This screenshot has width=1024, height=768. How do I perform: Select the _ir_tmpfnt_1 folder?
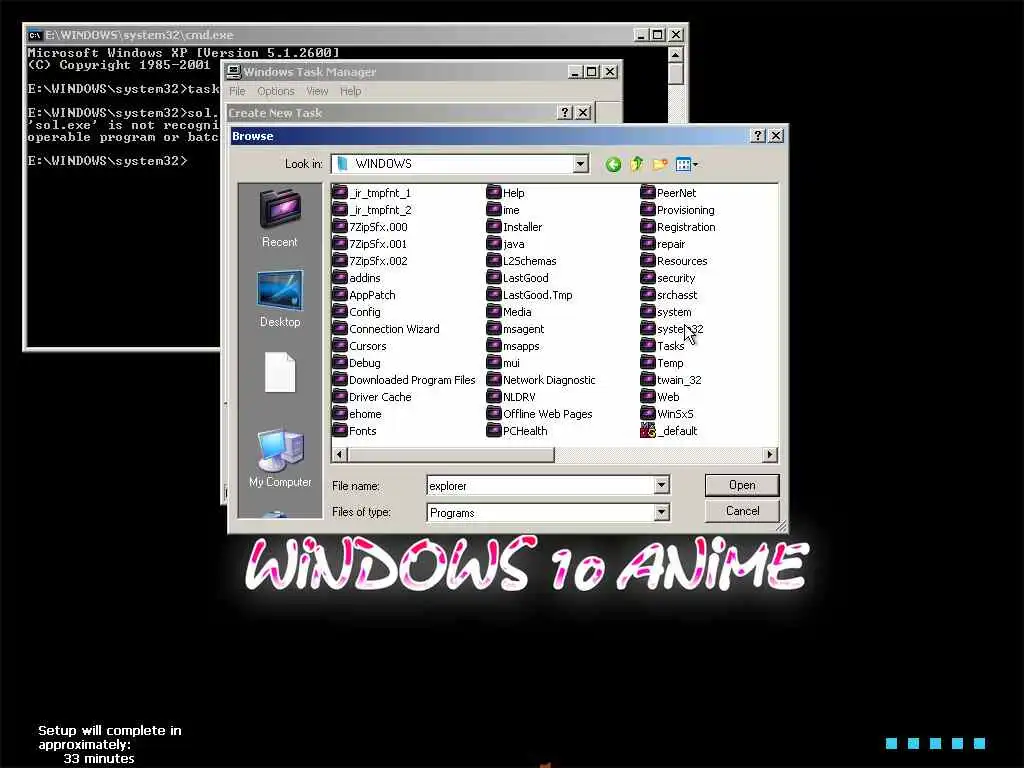tap(372, 193)
